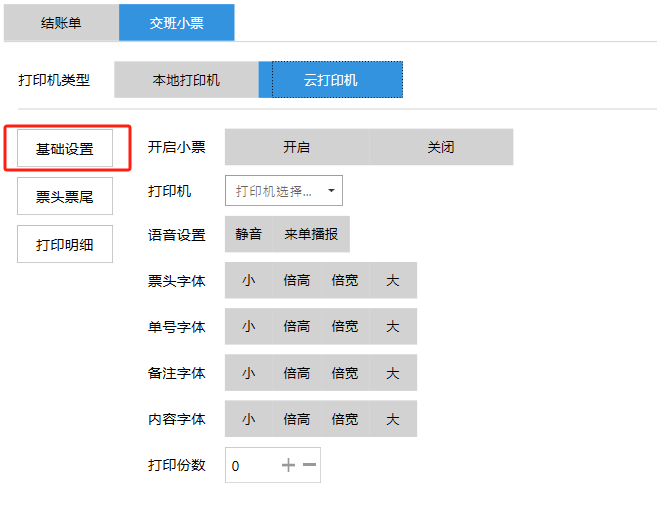
Task: Open the 打印明细 section
Action: (x=65, y=244)
